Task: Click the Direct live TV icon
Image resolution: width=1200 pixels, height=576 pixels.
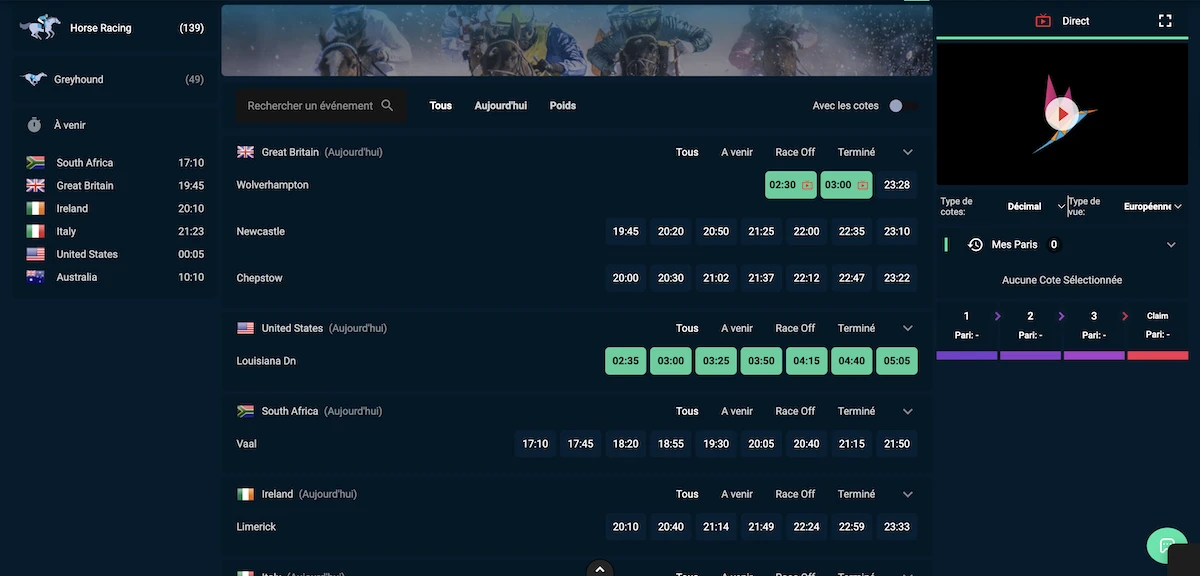Action: 1043,21
